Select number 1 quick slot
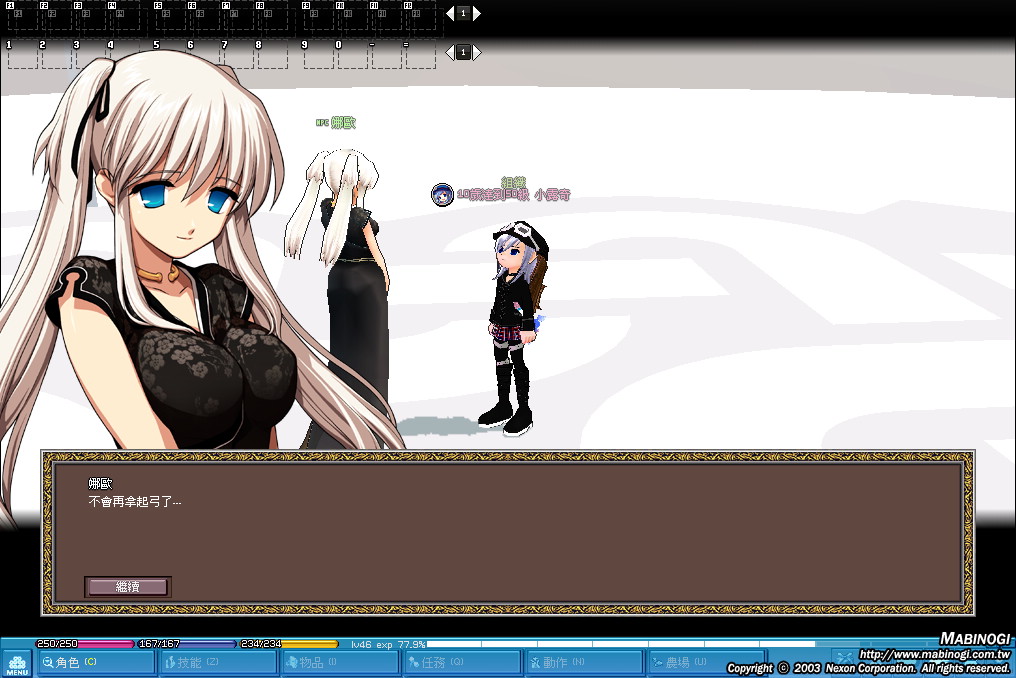 click(x=23, y=55)
